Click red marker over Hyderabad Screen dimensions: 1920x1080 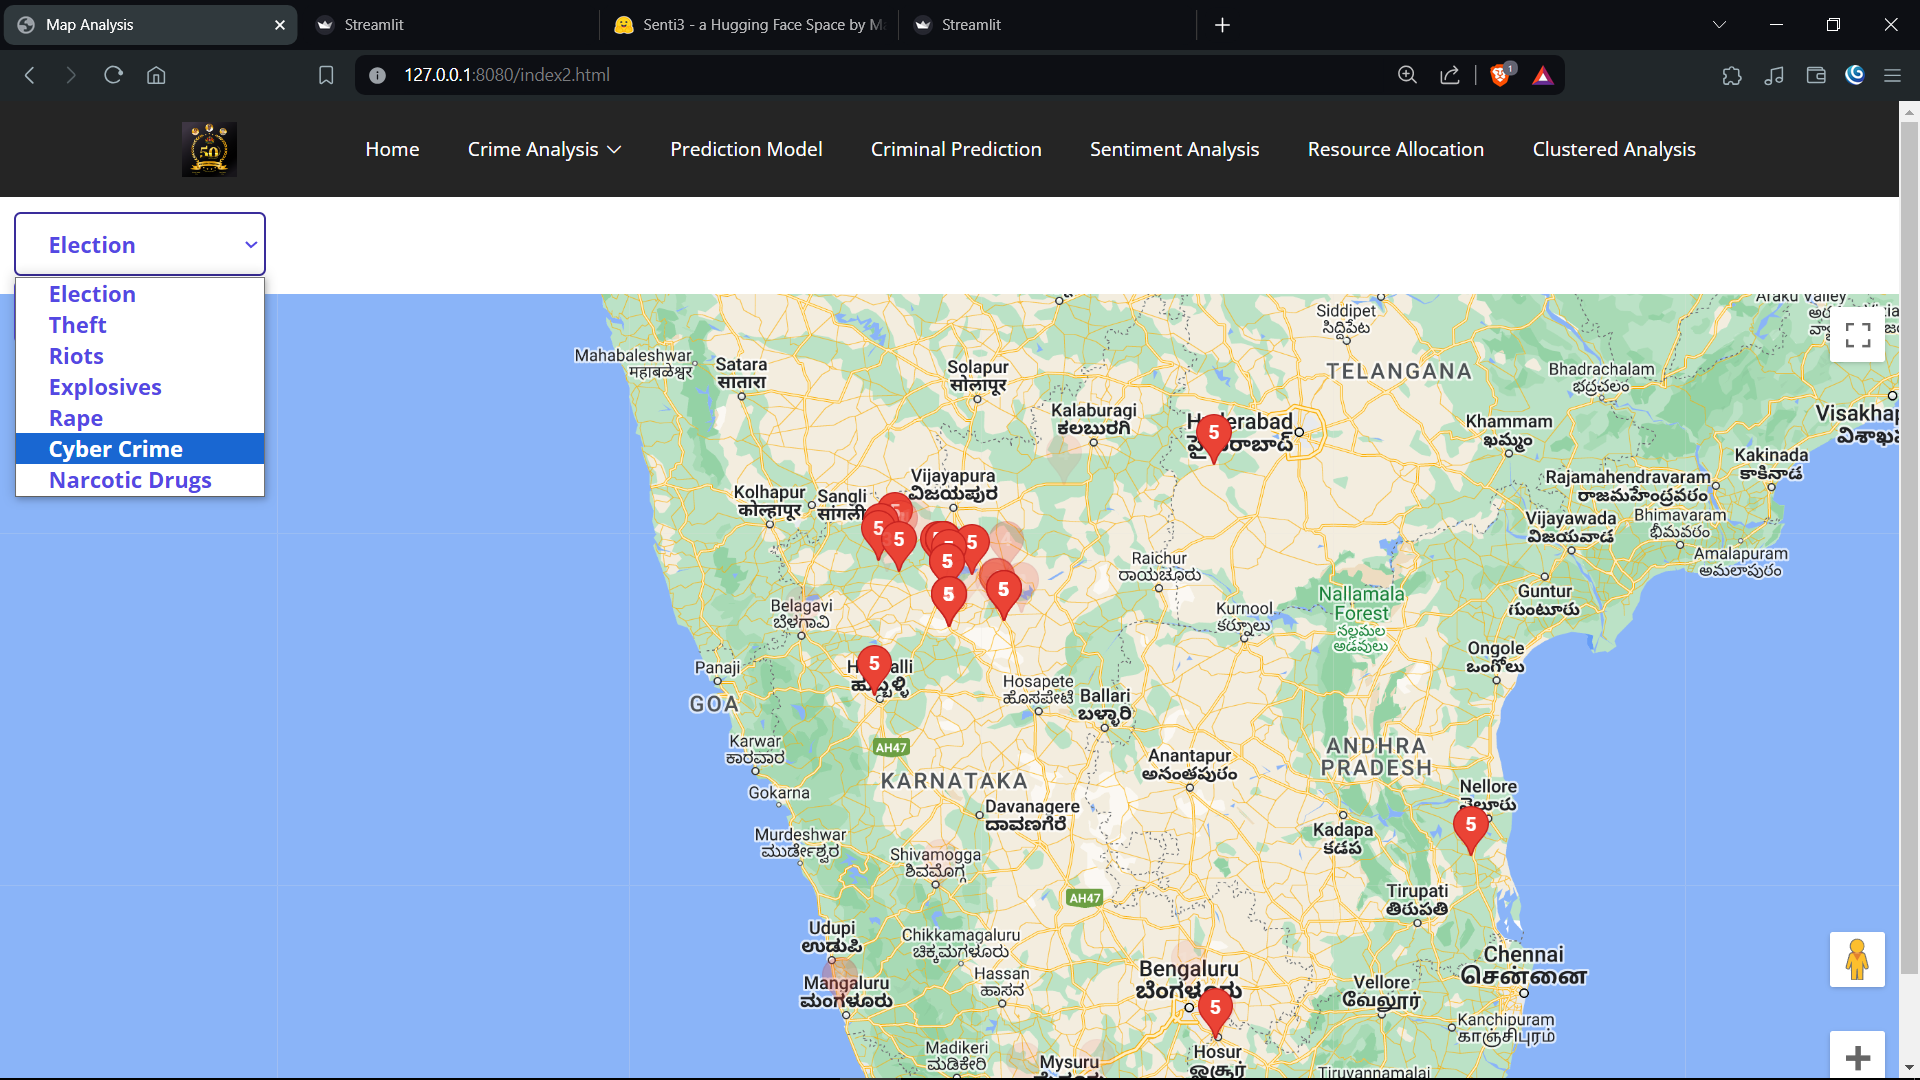1213,436
